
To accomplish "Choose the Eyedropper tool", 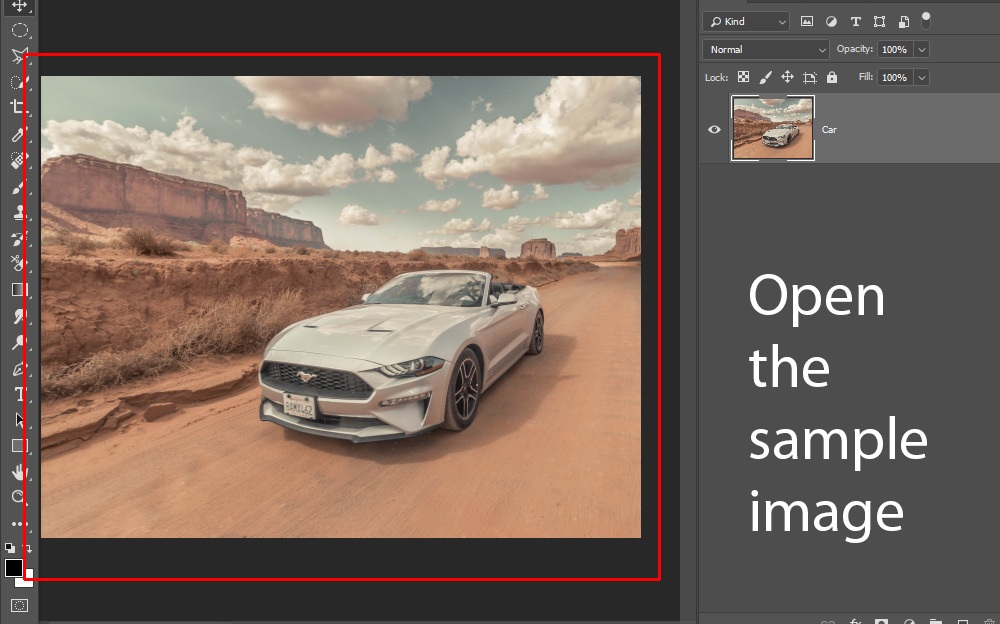I will coord(18,134).
